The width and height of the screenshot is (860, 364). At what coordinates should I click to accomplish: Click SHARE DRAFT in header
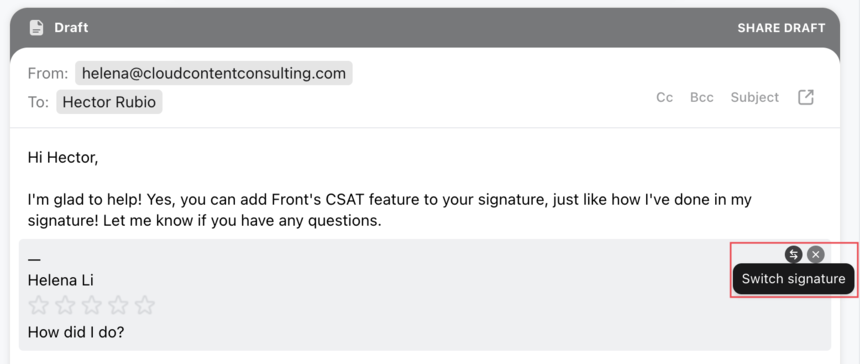(x=781, y=28)
